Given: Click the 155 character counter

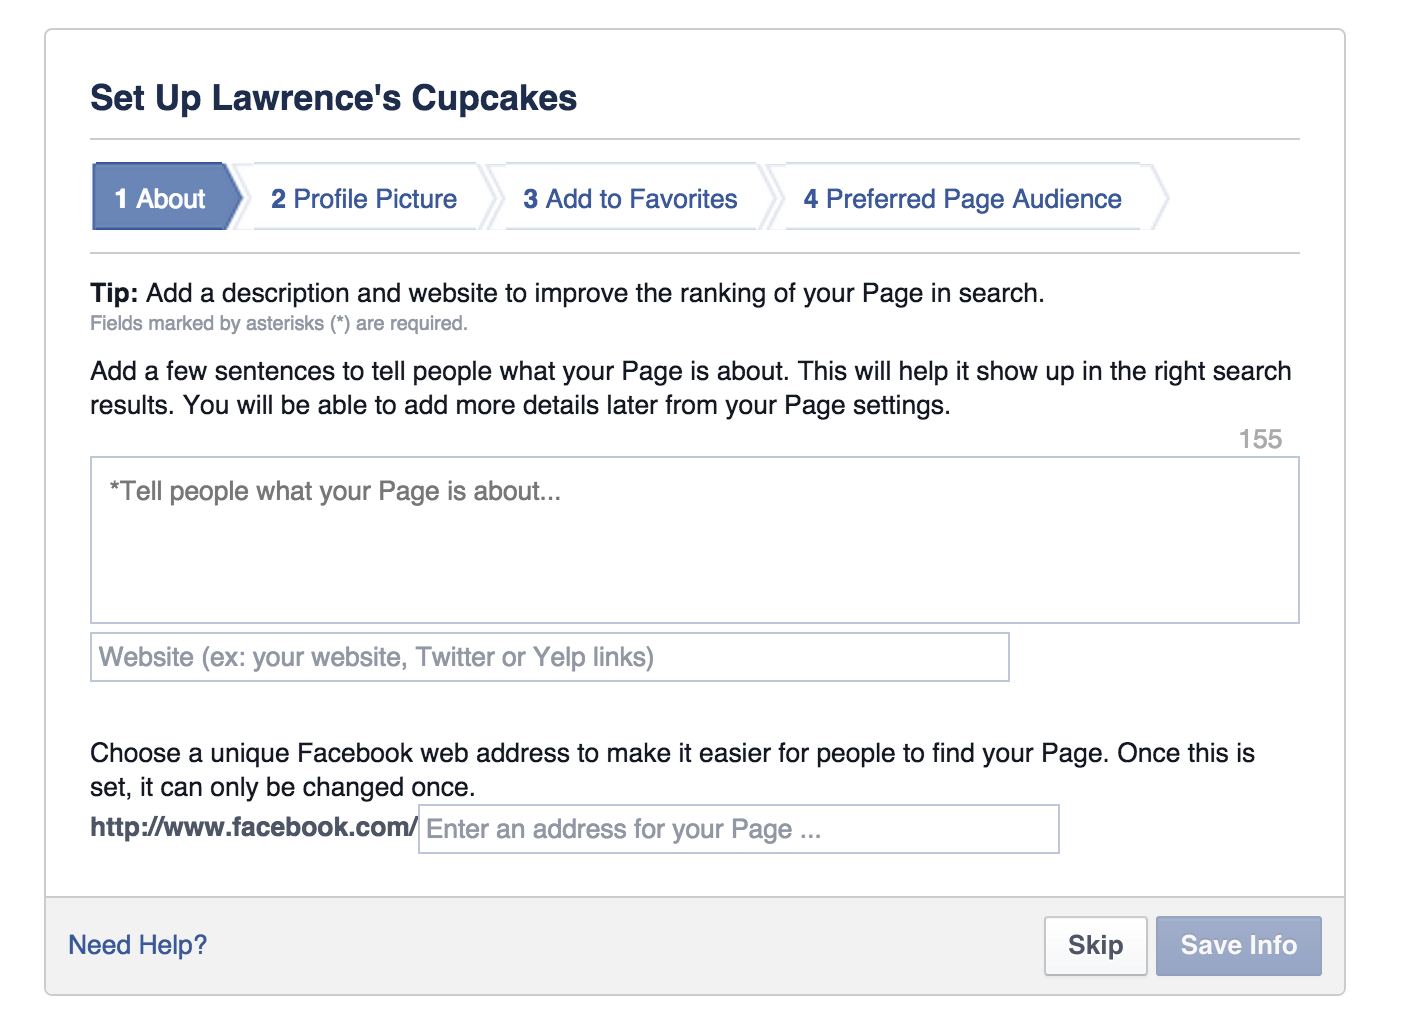Looking at the screenshot, I should 1260,439.
